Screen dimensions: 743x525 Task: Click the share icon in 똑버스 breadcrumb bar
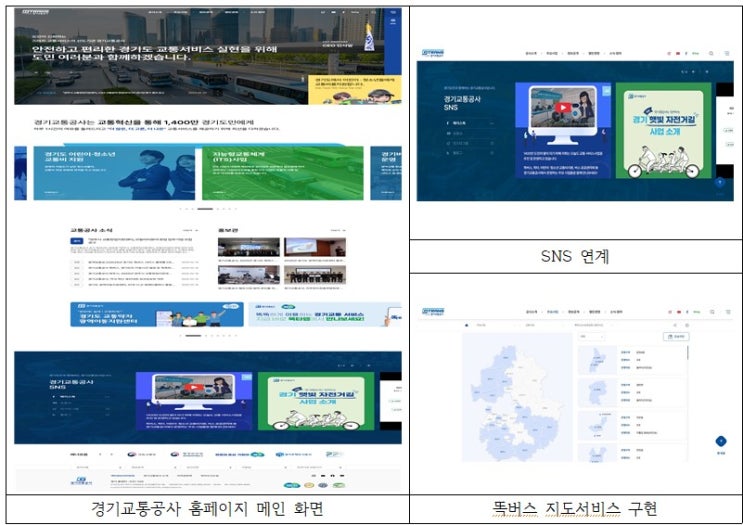click(x=675, y=326)
